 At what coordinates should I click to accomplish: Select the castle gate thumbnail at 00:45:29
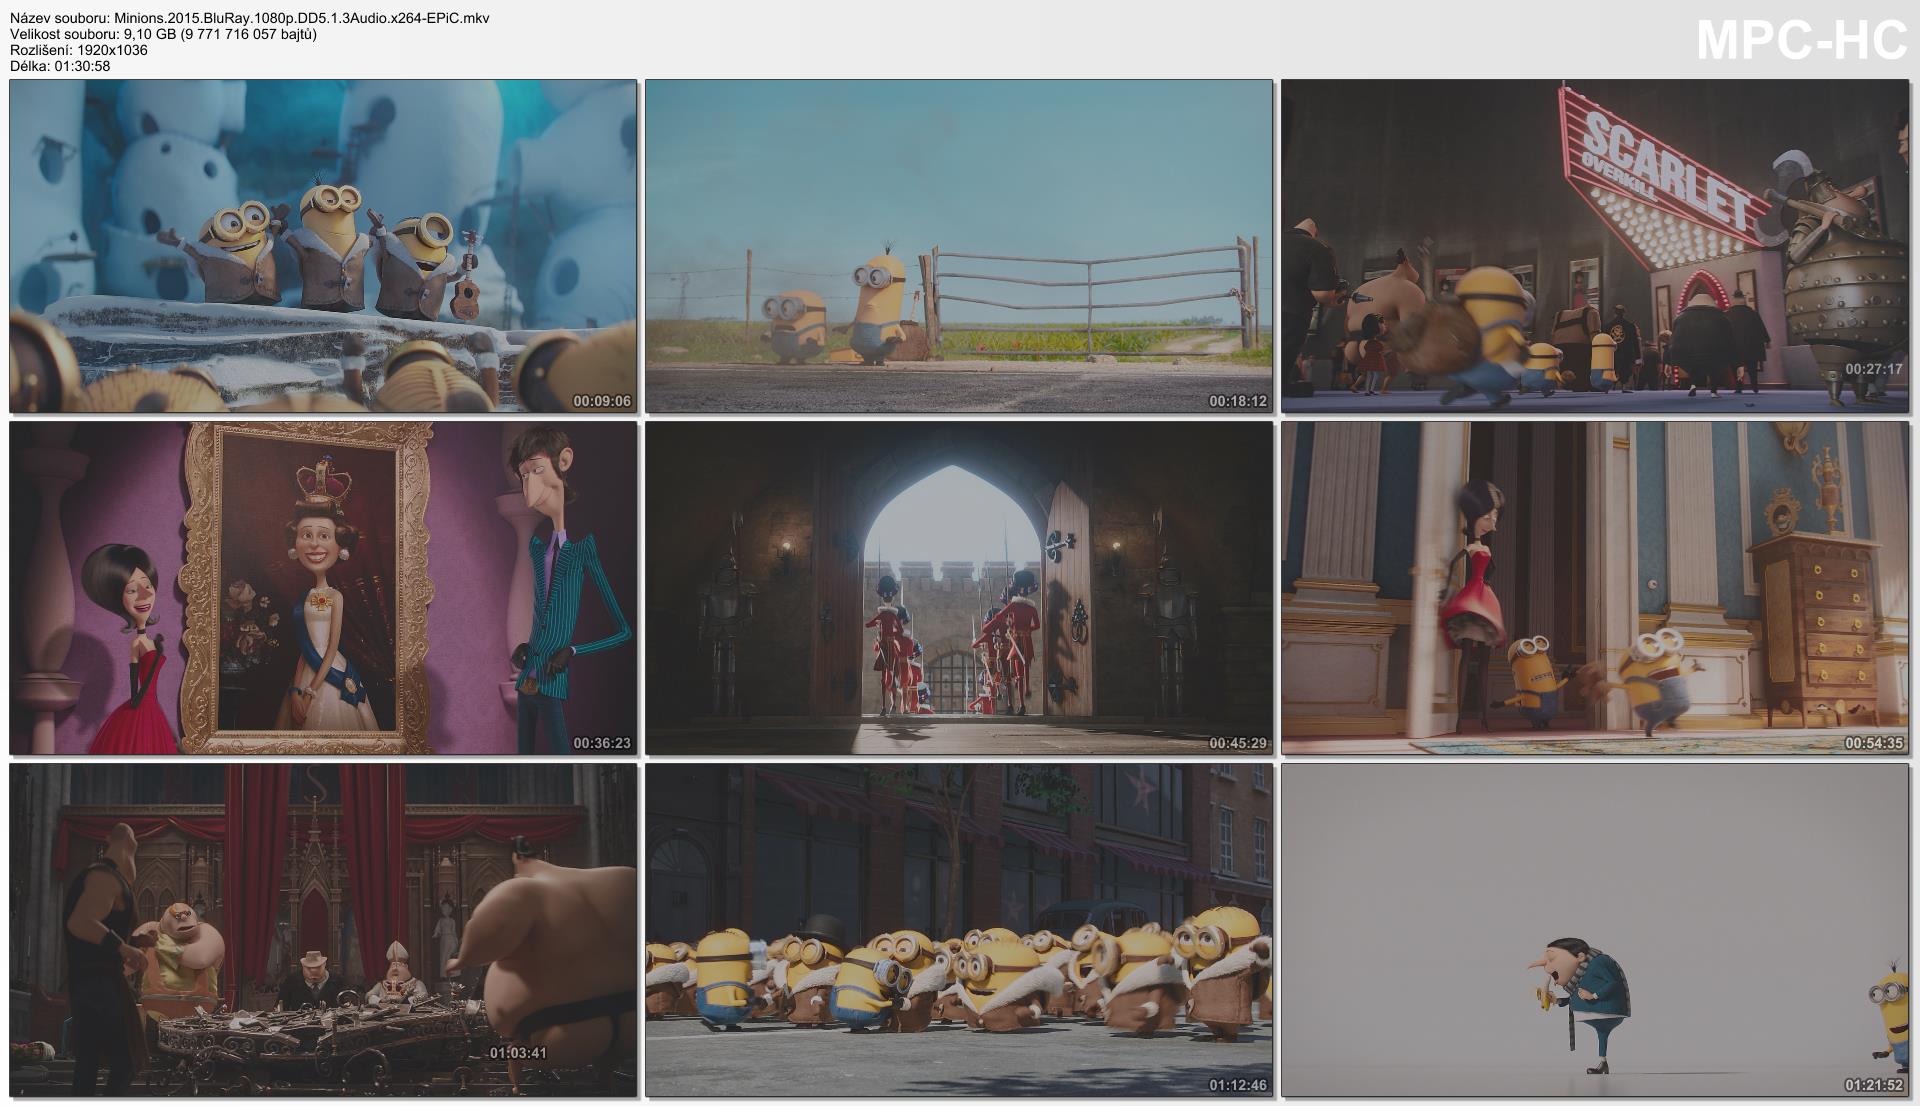[x=959, y=588]
